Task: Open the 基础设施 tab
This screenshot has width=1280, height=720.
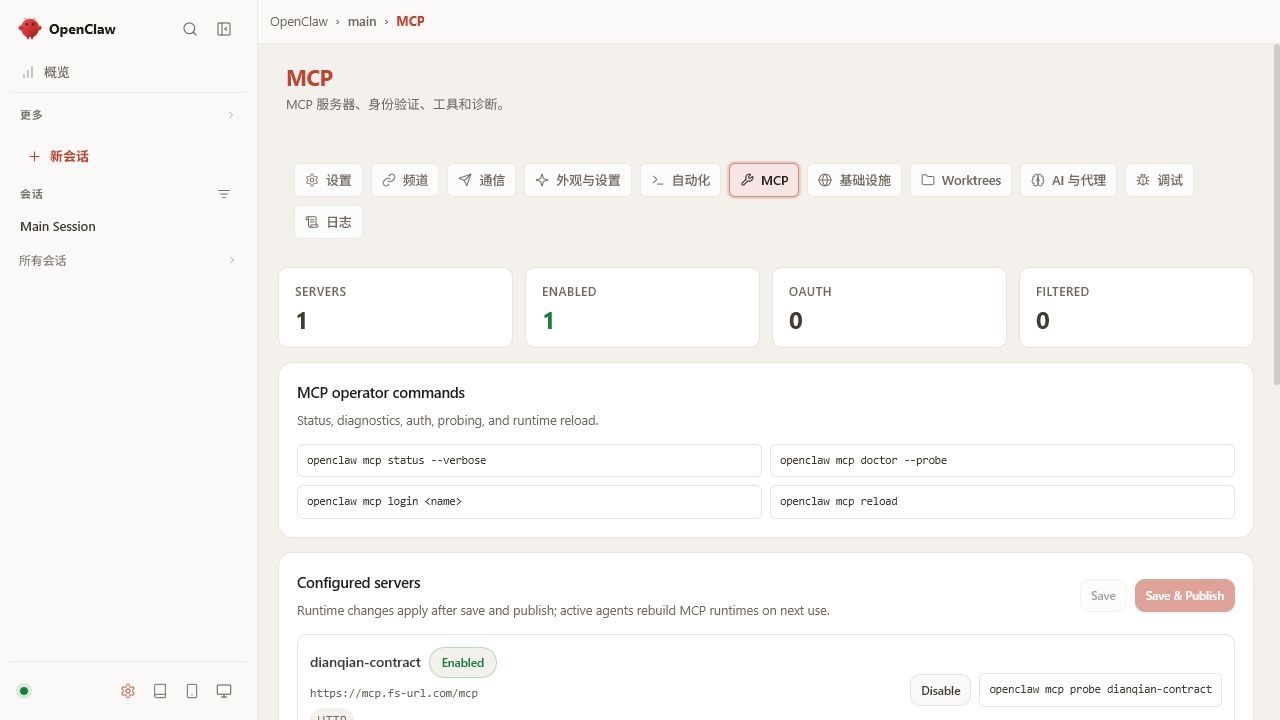Action: (854, 180)
